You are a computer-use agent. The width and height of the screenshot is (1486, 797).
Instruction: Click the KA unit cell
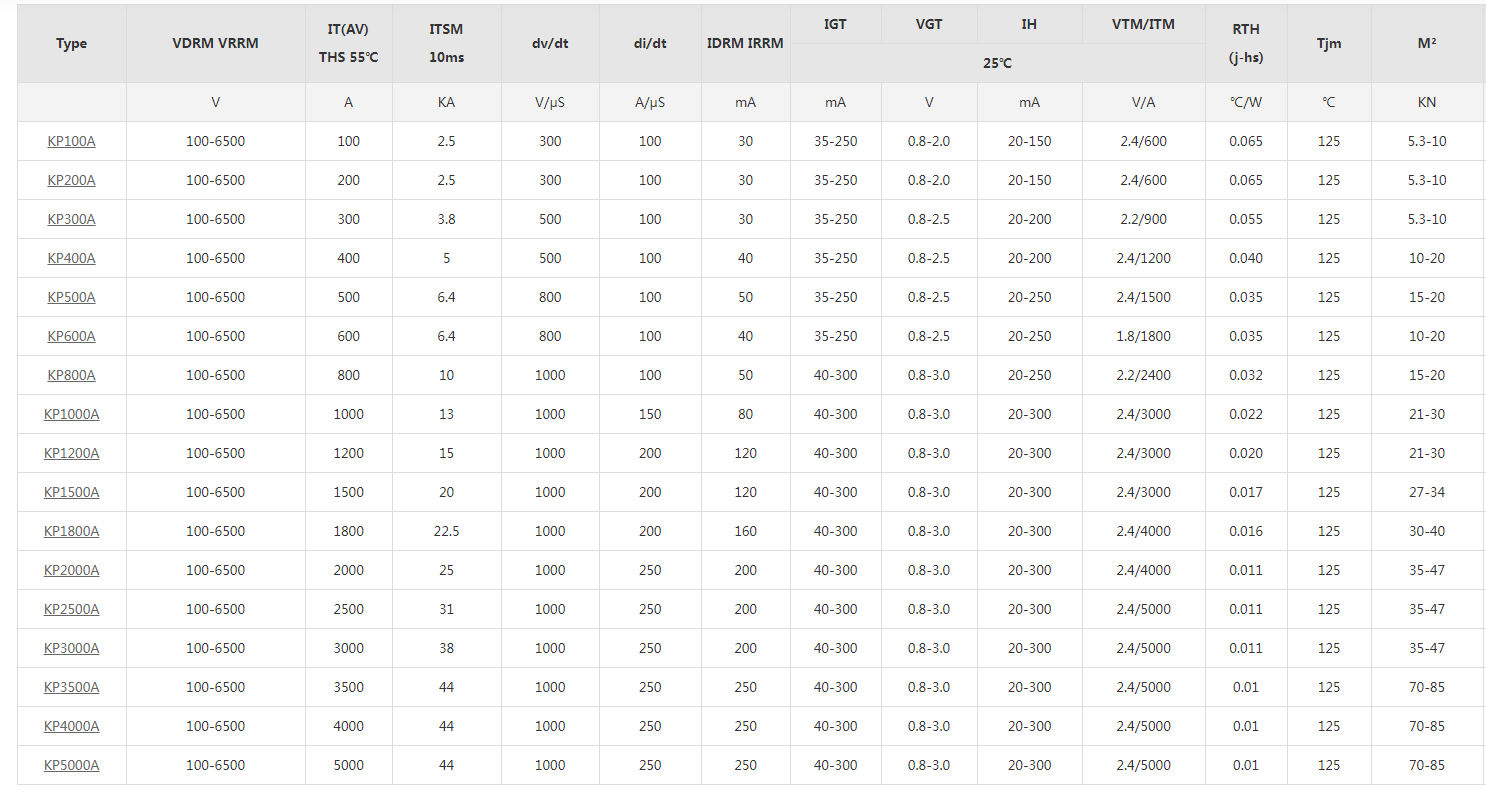pos(446,102)
